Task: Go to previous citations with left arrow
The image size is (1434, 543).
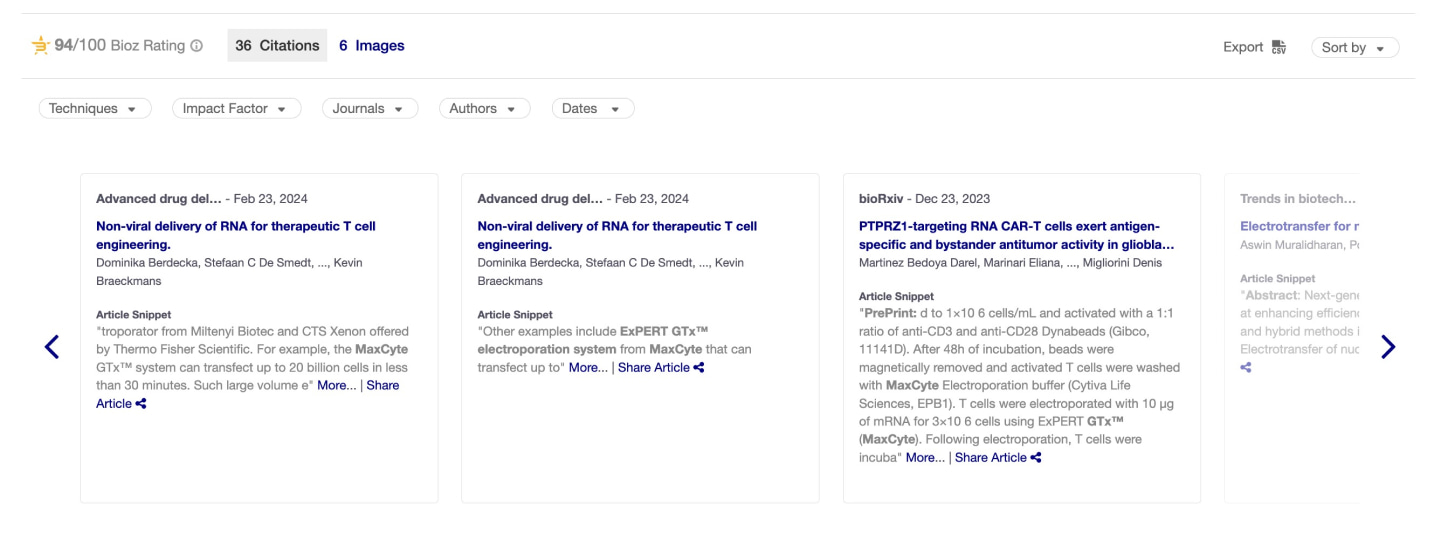Action: (52, 347)
